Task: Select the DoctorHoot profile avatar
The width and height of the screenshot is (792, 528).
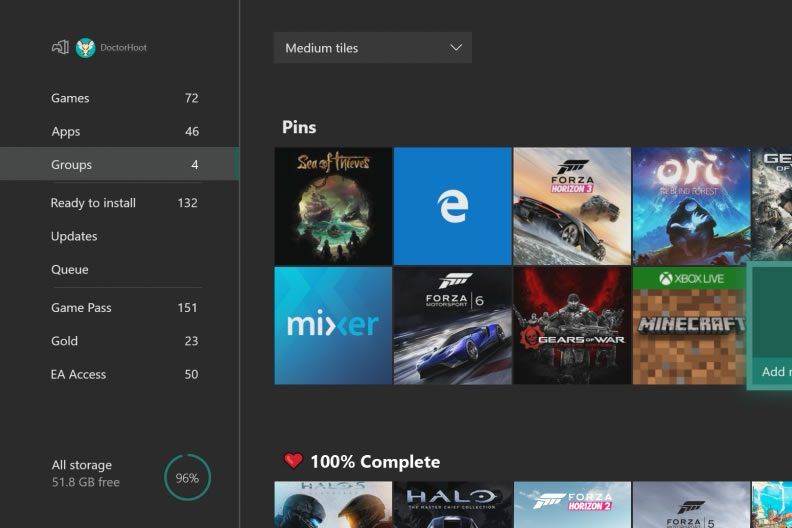Action: pos(85,48)
